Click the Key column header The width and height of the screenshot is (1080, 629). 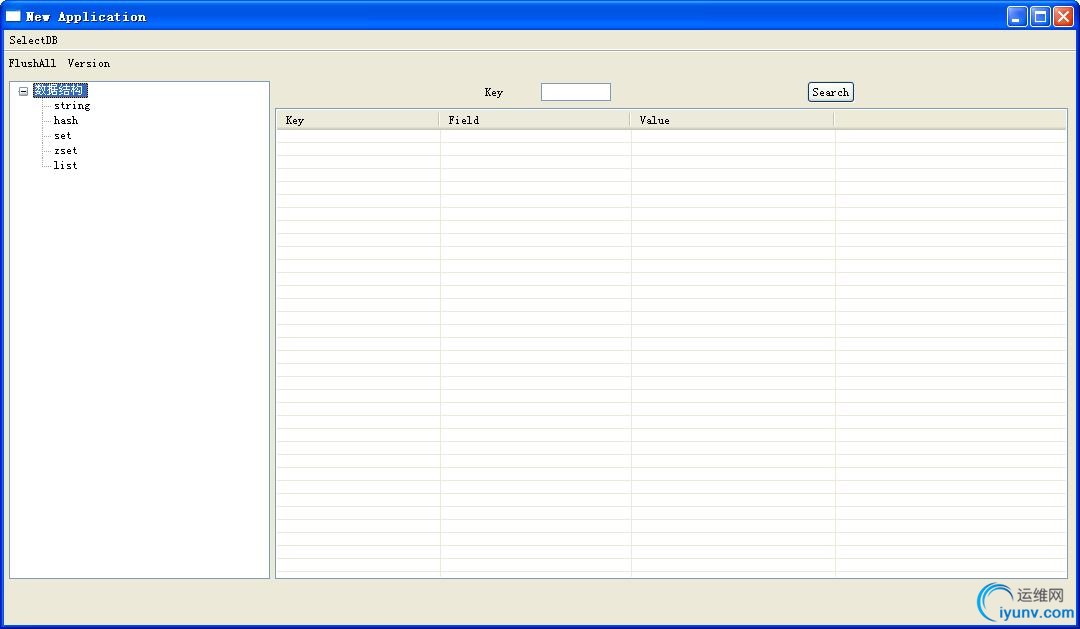(357, 120)
